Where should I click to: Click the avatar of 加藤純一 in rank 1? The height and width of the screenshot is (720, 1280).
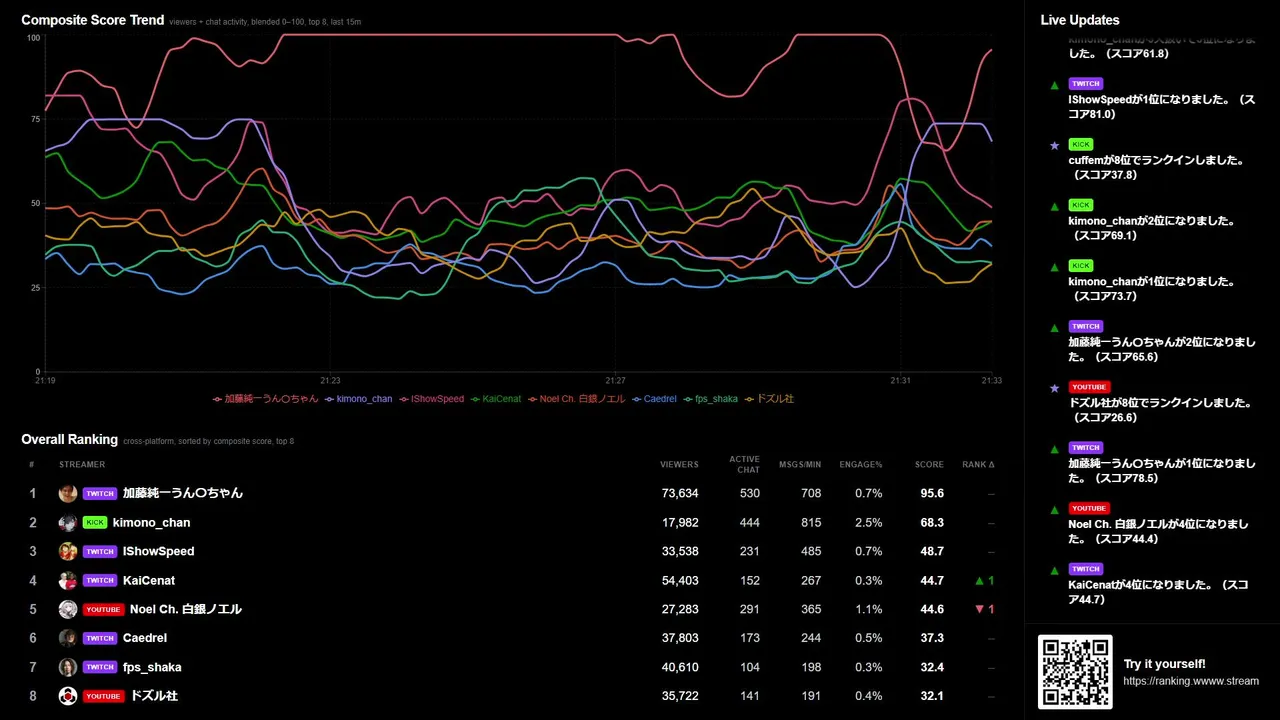click(68, 493)
